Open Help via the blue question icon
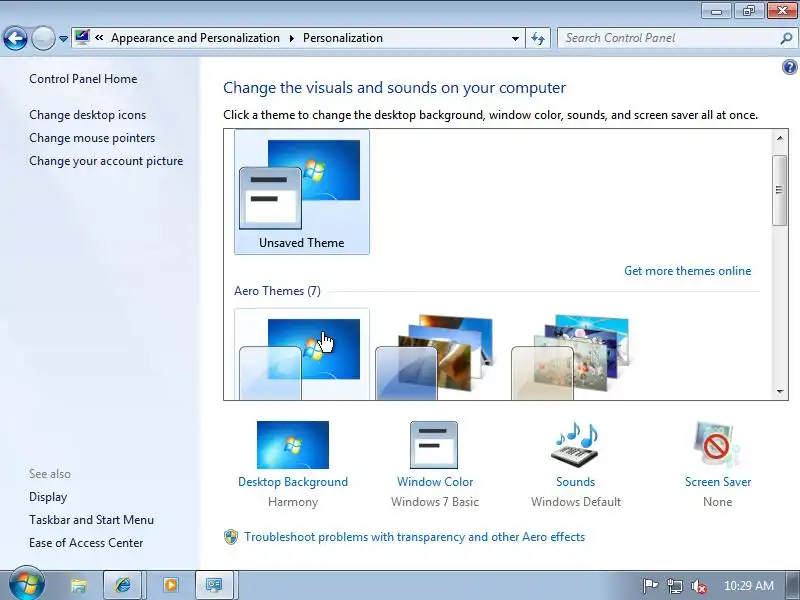This screenshot has width=800, height=600. click(790, 67)
